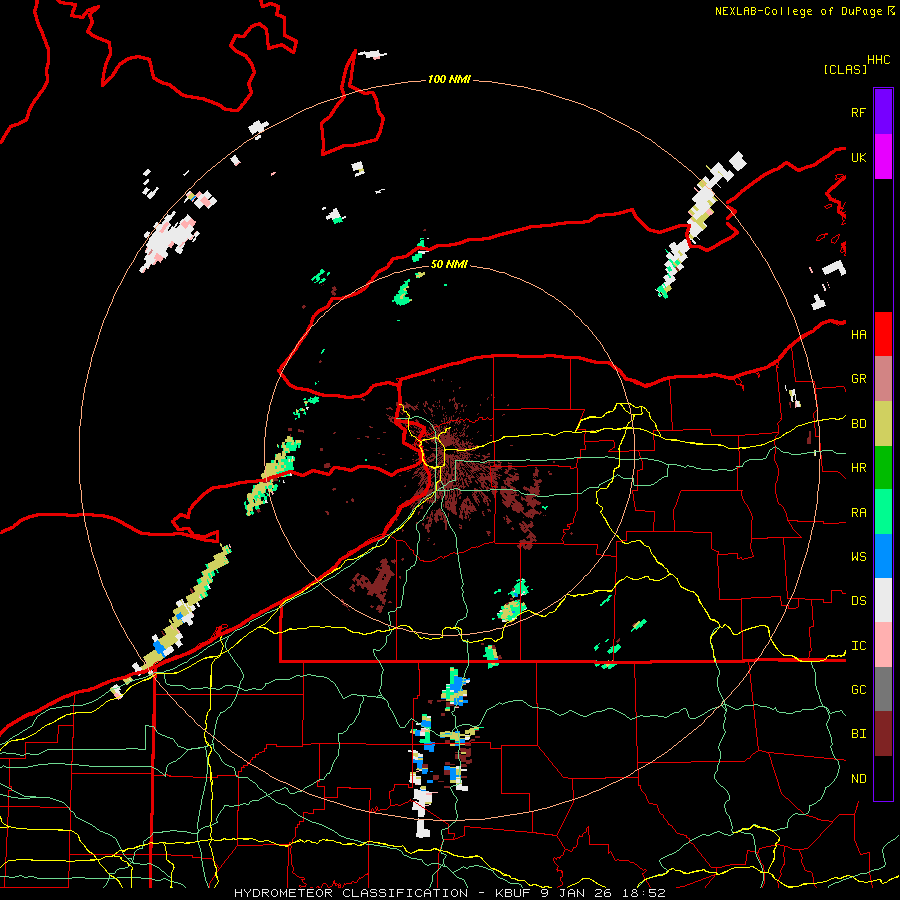Viewport: 900px width, 900px height.
Task: Click the olive yellow BD legend swatch
Action: tap(883, 424)
